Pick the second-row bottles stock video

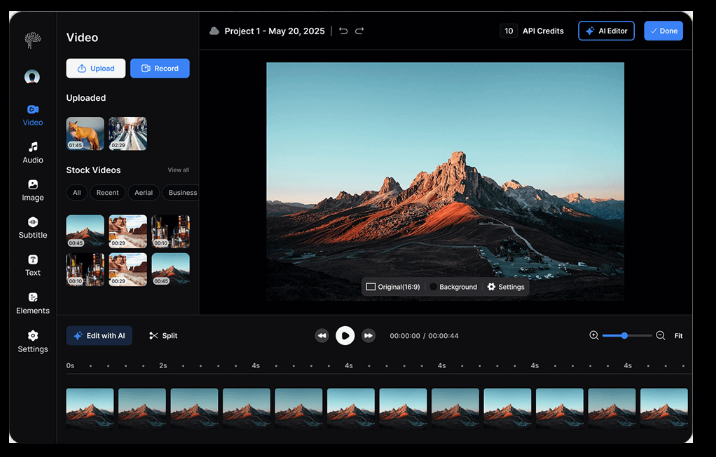pyautogui.click(x=85, y=269)
